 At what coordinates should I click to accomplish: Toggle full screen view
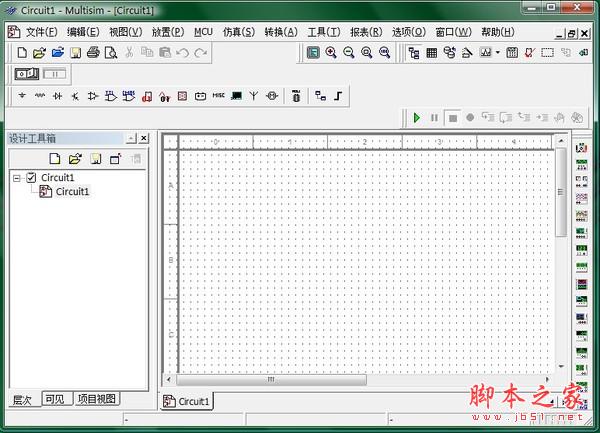tap(313, 52)
